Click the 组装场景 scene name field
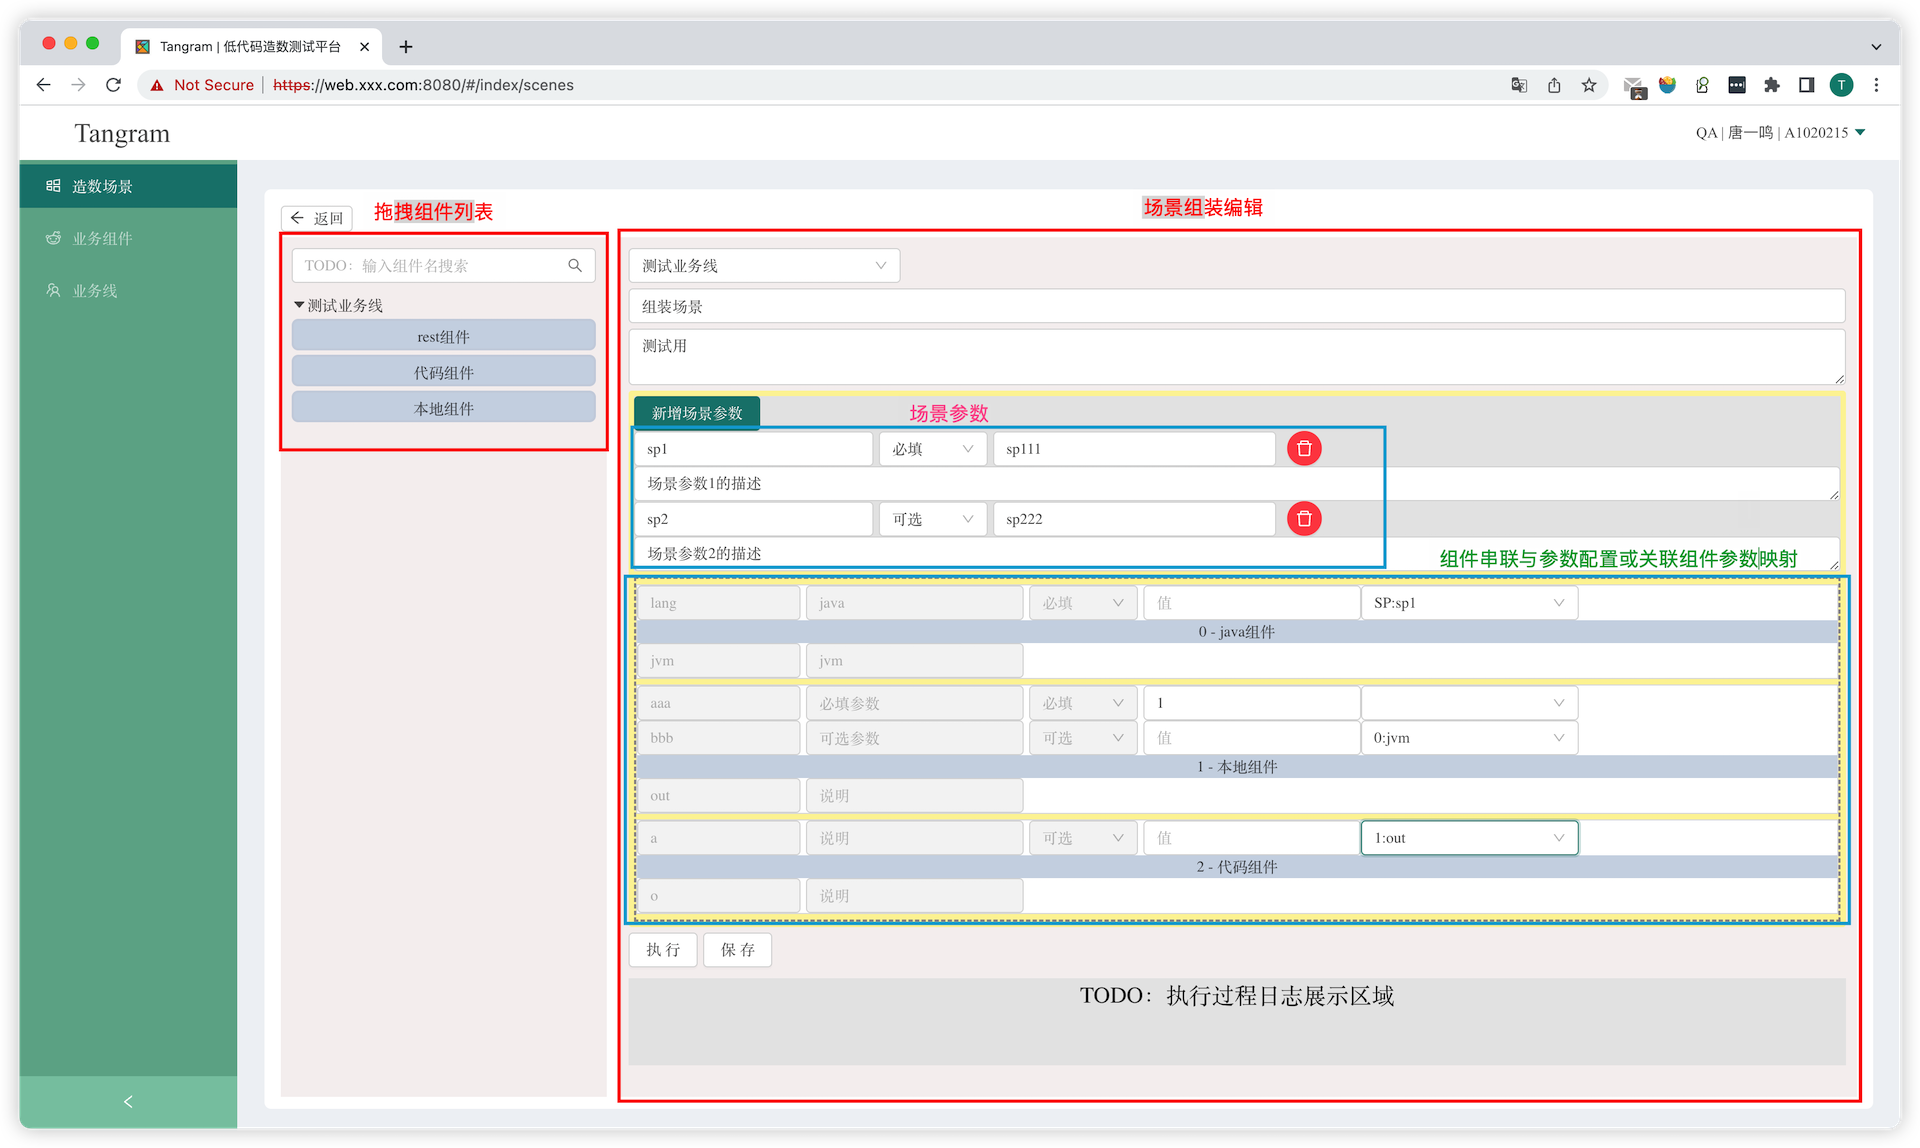This screenshot has height=1148, width=1920. coord(1236,306)
